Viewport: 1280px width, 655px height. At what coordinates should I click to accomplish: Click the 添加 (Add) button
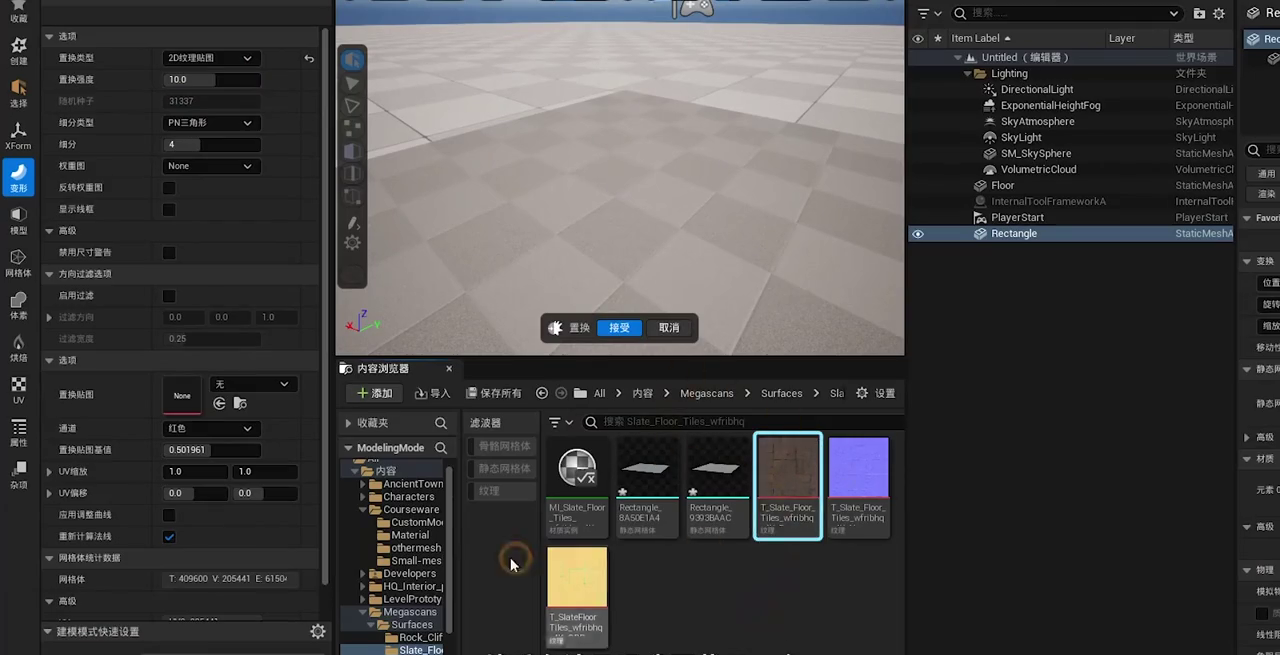(374, 393)
